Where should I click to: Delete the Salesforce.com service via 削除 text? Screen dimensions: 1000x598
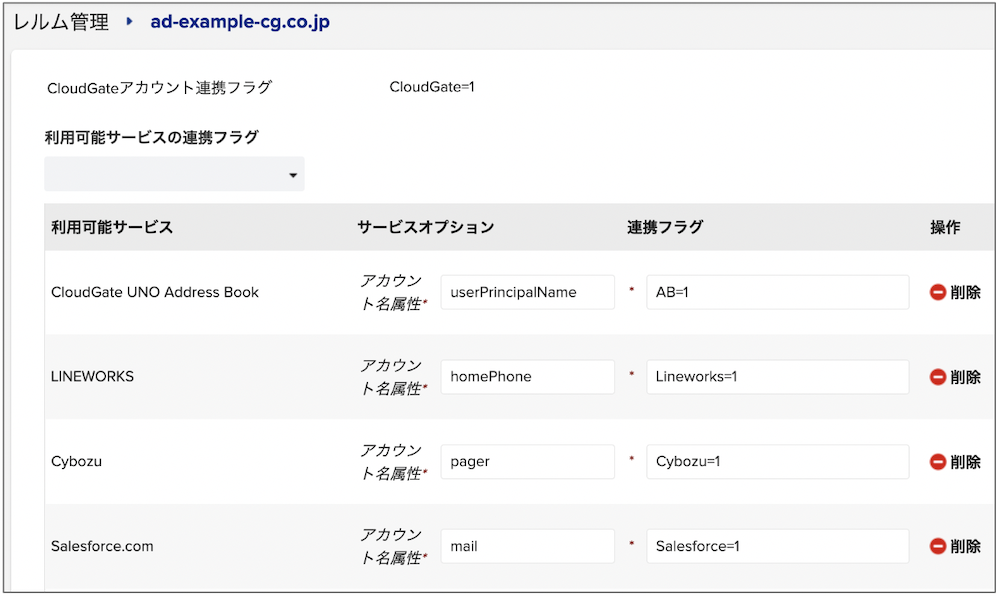[966, 546]
